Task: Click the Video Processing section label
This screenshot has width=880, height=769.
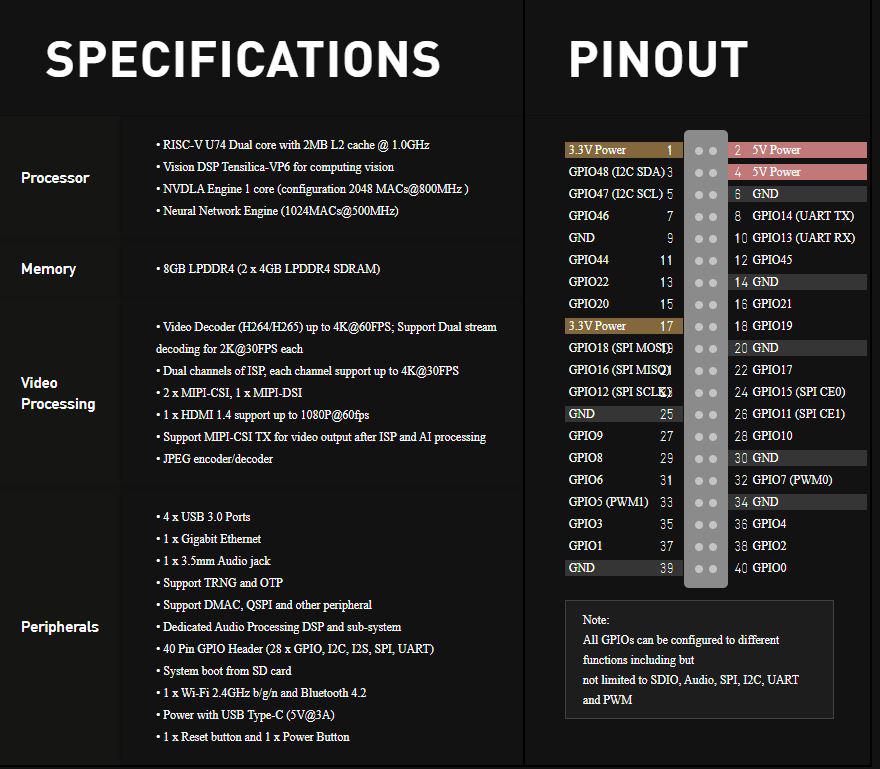Action: pos(58,393)
